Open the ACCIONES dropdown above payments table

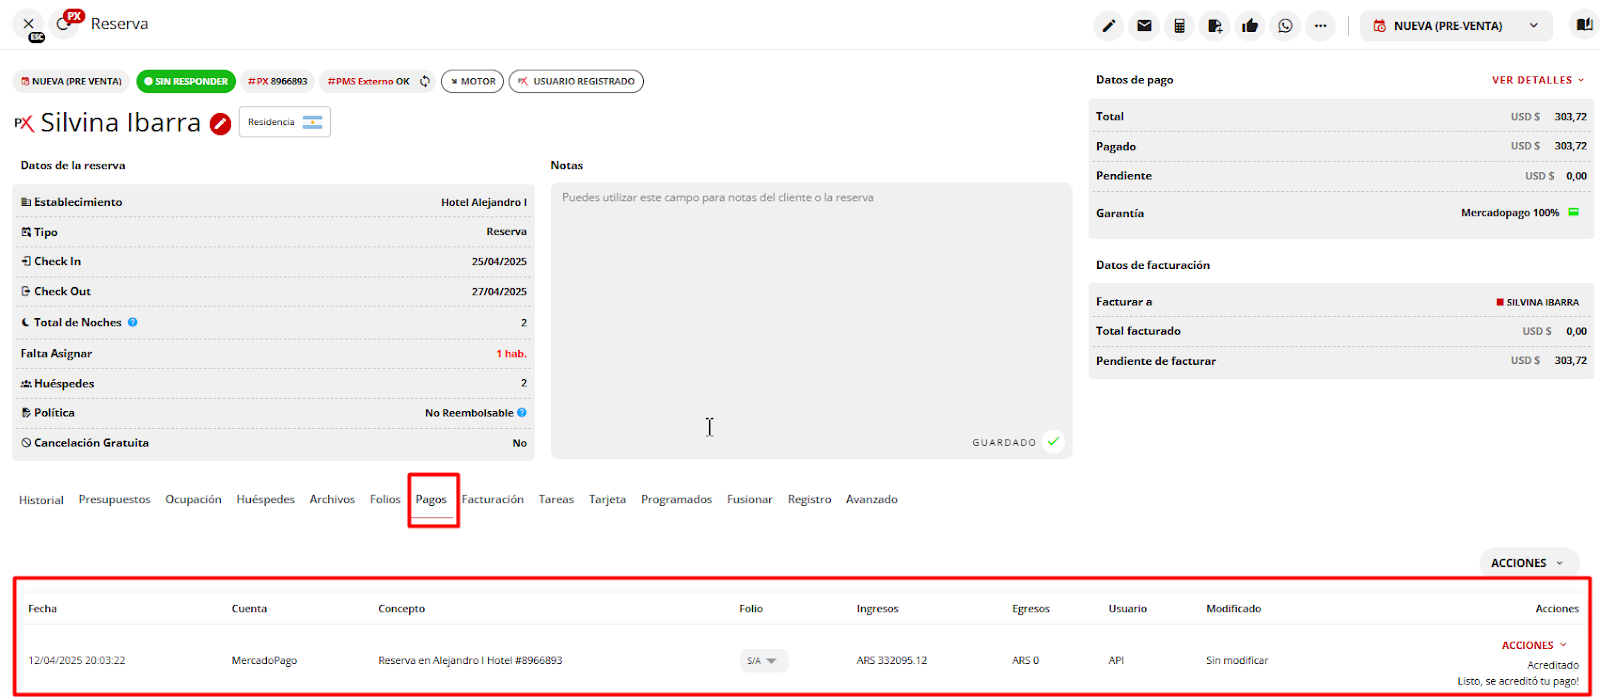(1527, 563)
